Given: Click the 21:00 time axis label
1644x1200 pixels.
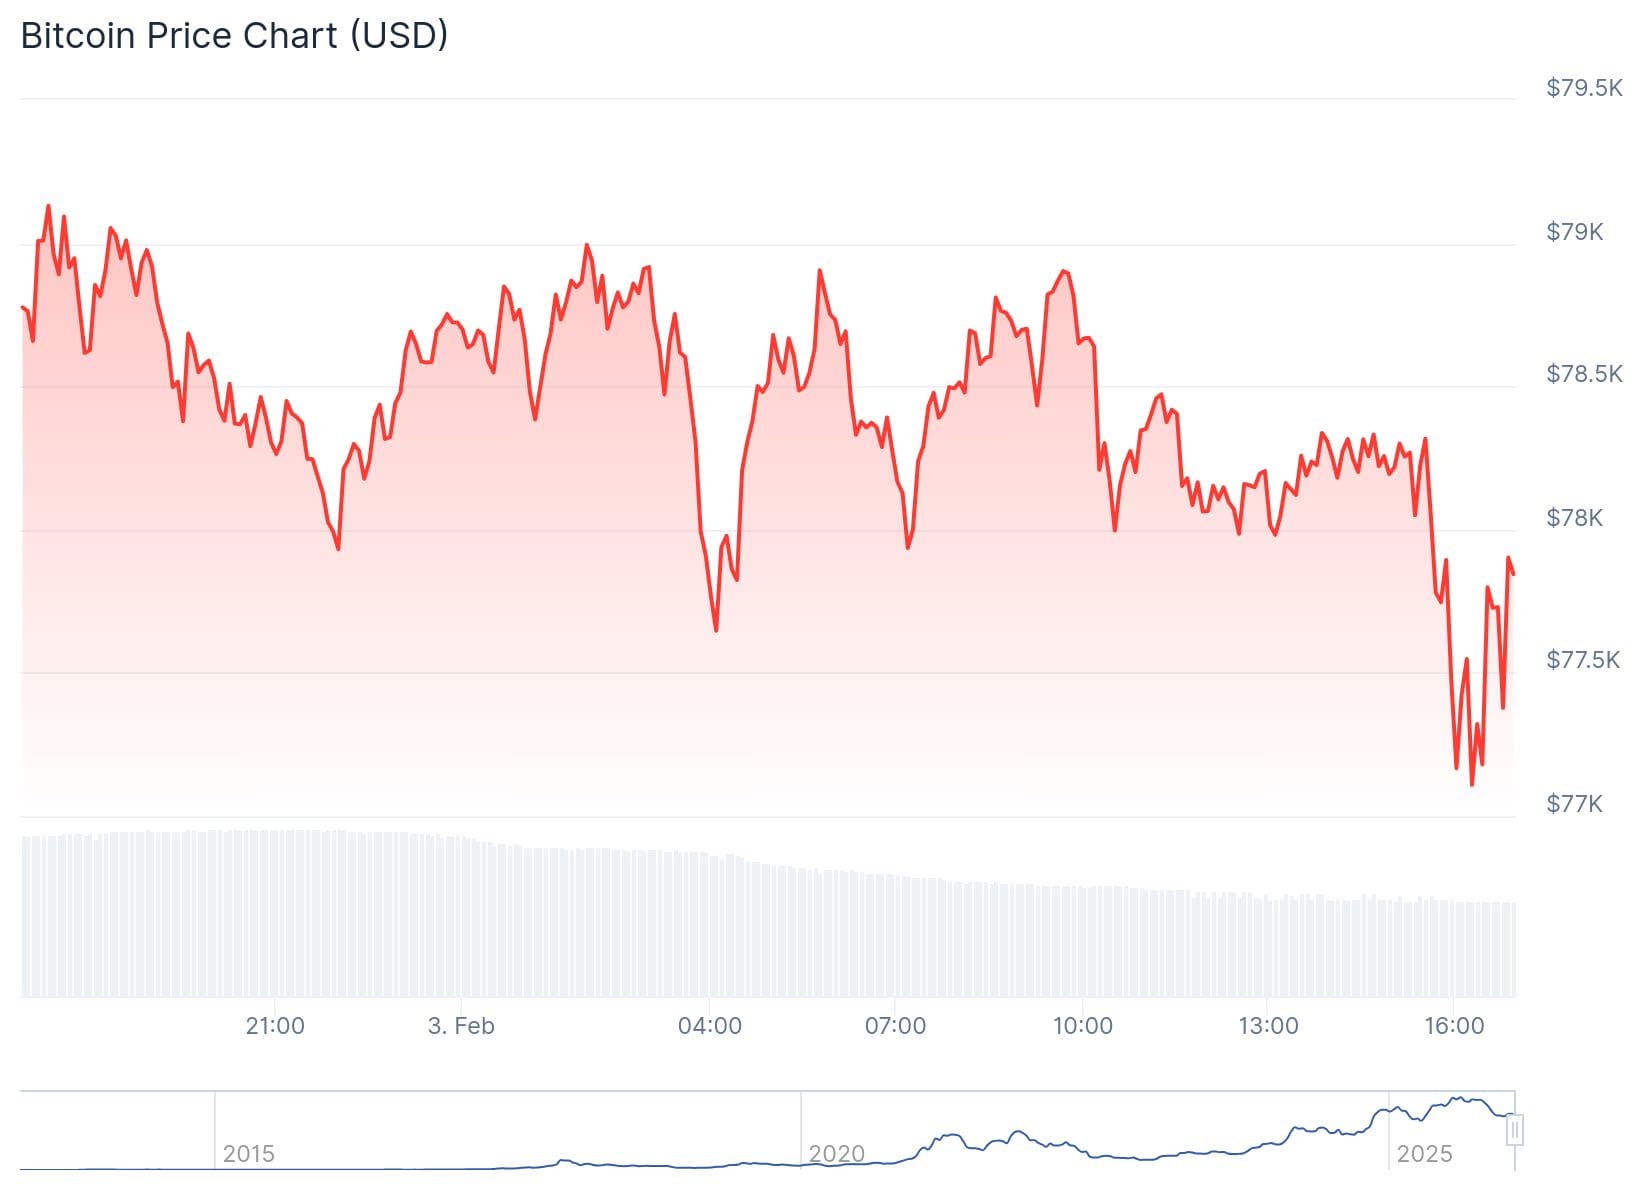Looking at the screenshot, I should [x=275, y=1026].
